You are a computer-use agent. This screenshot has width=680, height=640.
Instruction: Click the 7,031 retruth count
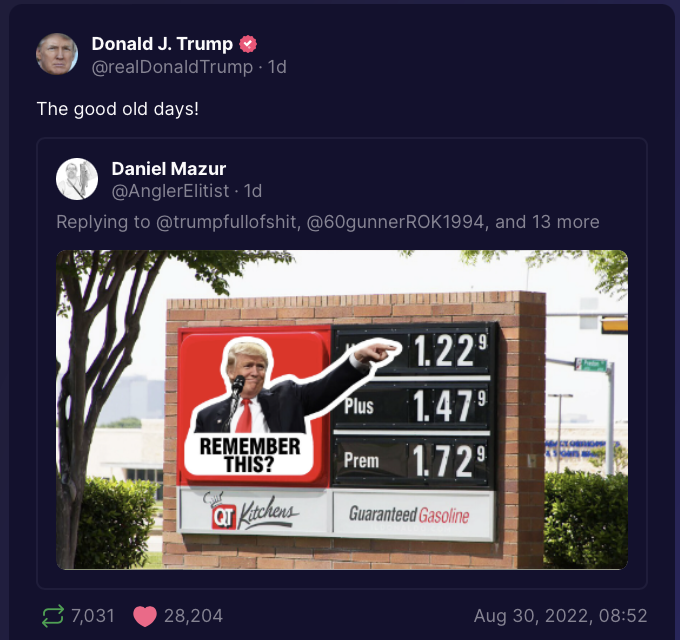[93, 616]
